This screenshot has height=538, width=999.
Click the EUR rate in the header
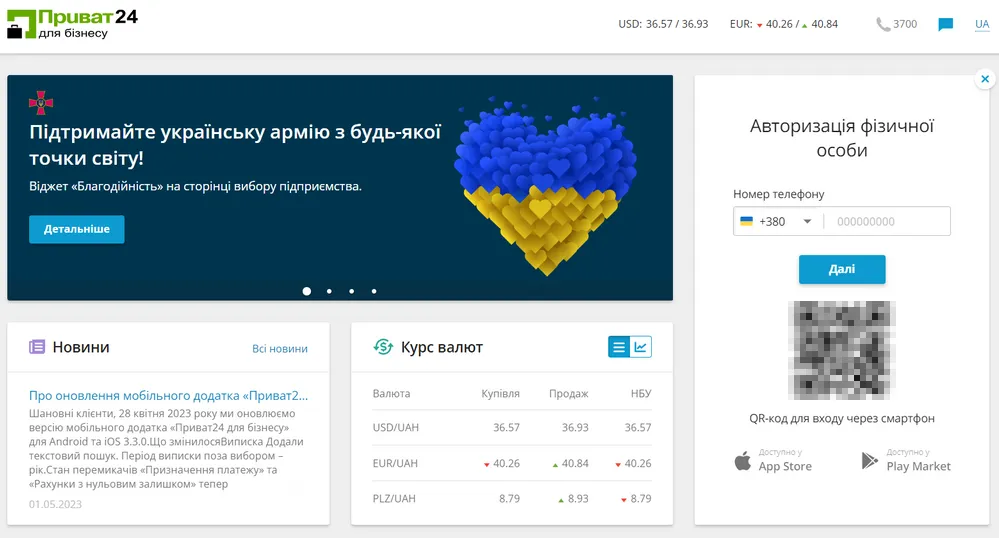tap(784, 24)
